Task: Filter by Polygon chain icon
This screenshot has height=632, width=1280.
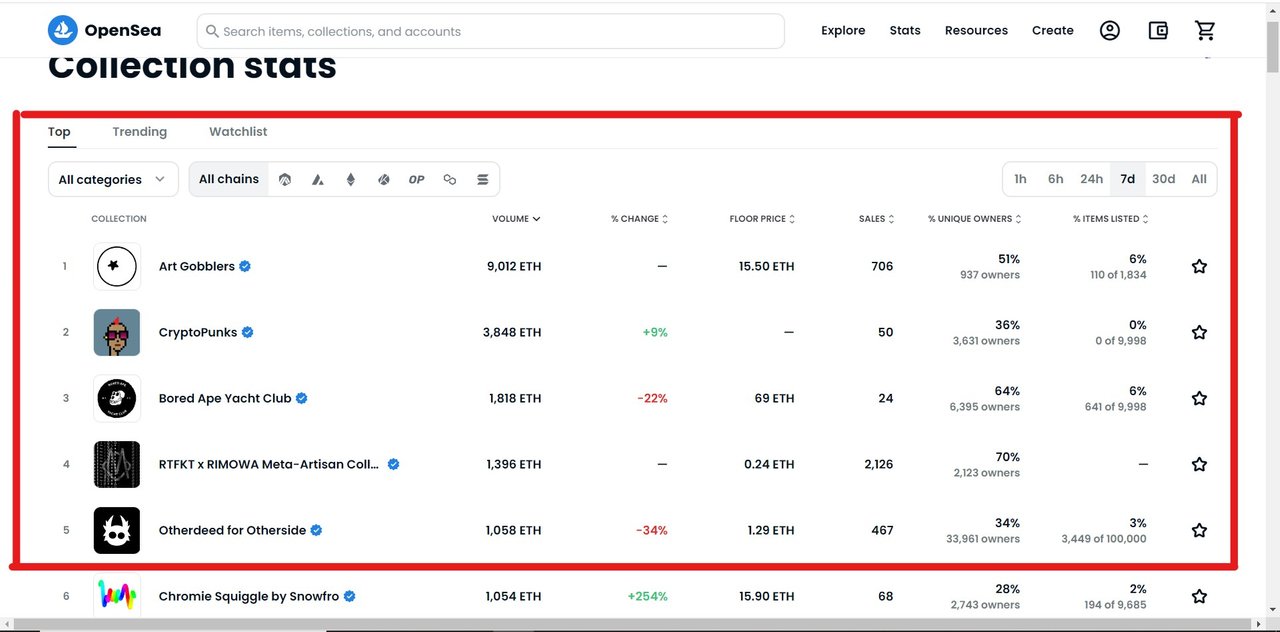Action: 450,180
